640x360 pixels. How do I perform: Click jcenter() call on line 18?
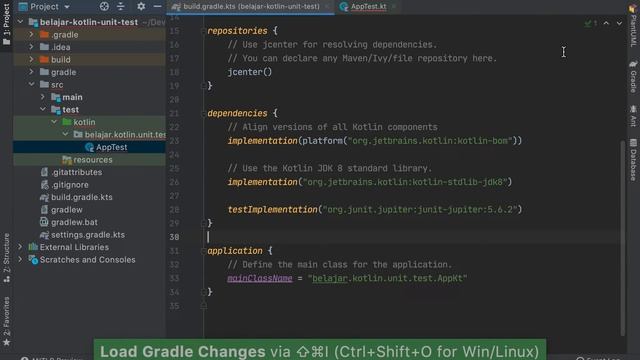coord(249,72)
